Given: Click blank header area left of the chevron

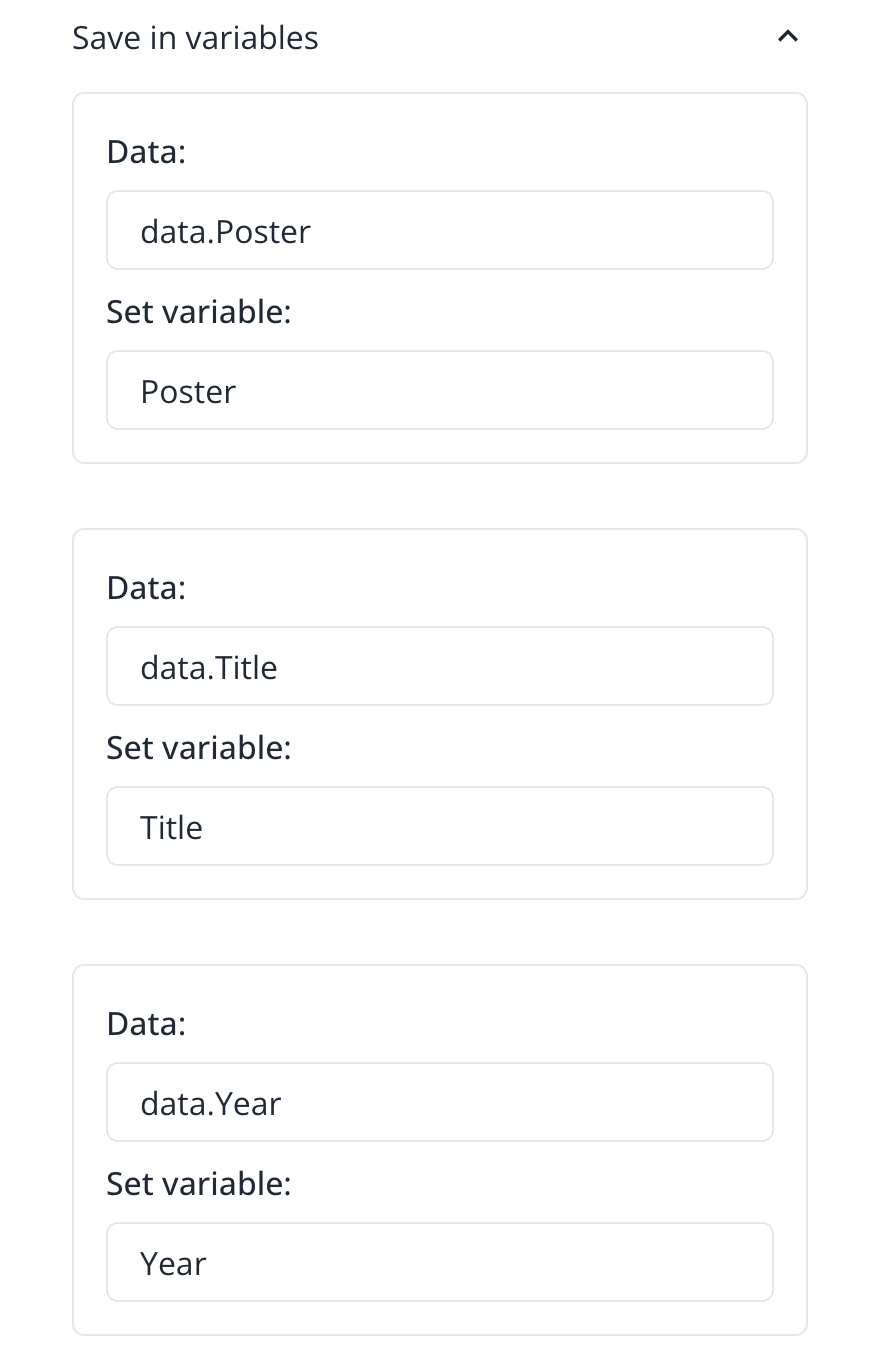Looking at the screenshot, I should 550,38.
